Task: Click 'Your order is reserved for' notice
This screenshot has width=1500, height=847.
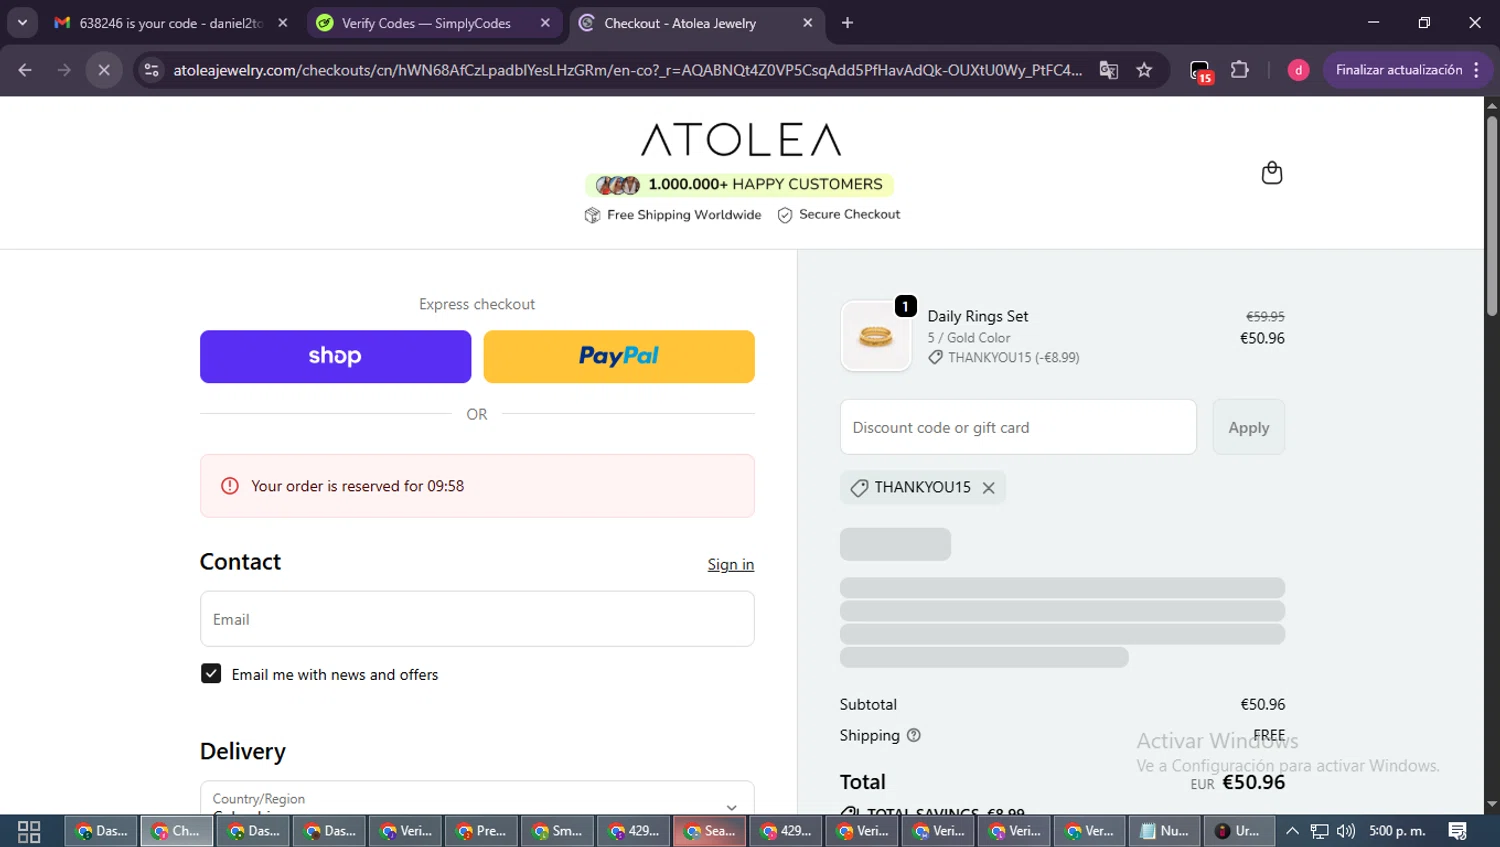Action: click(477, 486)
